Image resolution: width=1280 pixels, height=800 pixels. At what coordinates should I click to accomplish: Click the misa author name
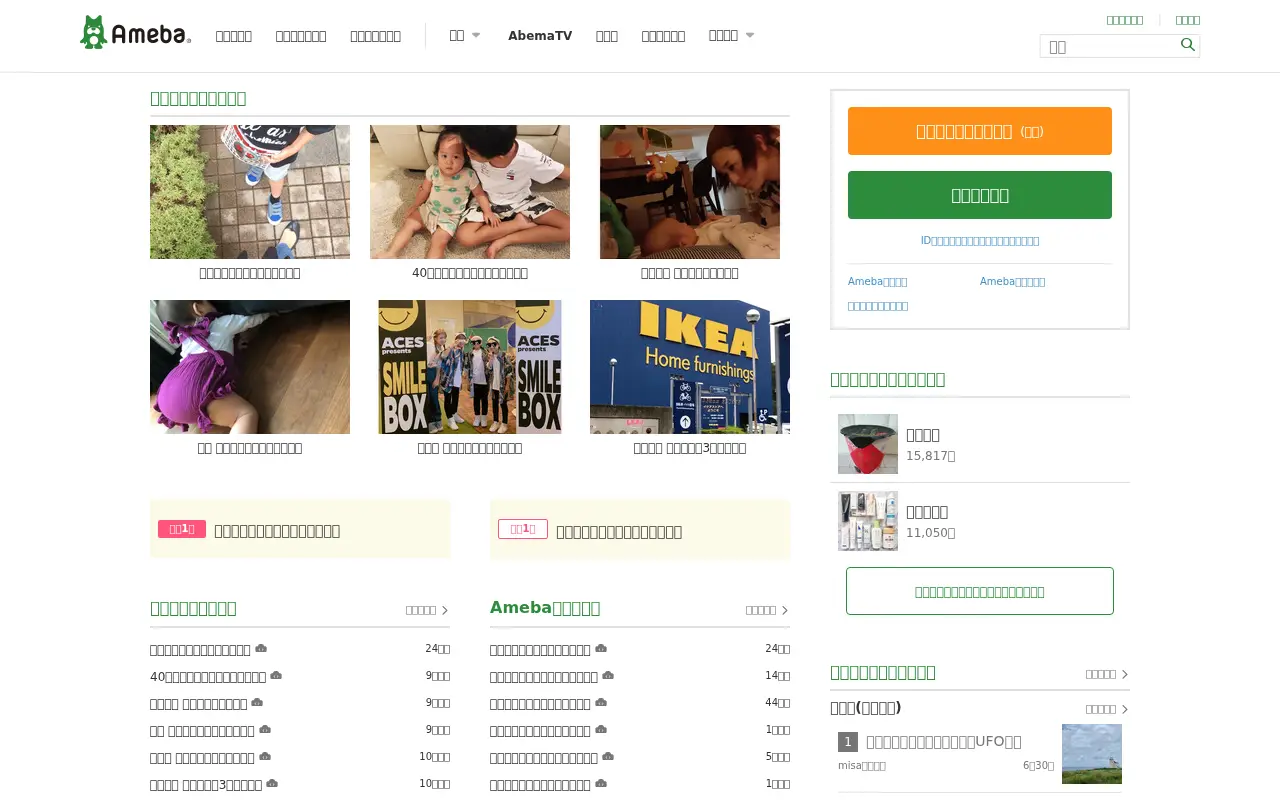coord(862,765)
